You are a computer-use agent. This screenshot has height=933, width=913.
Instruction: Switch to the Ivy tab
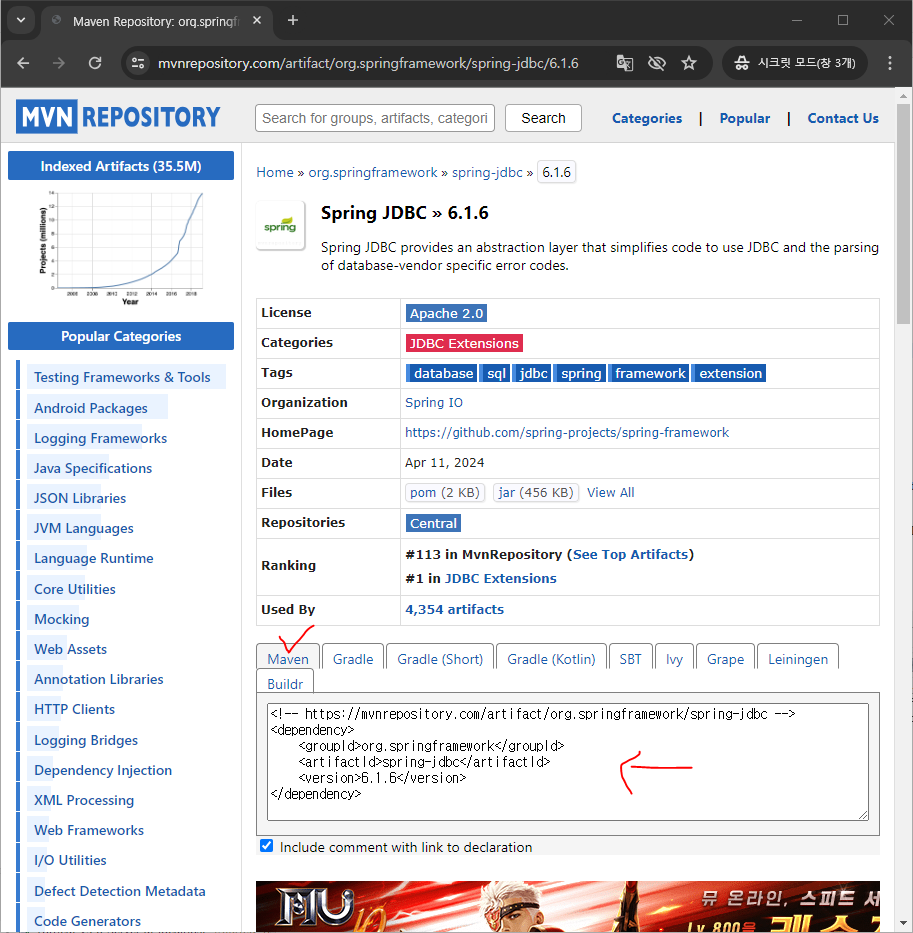(674, 658)
